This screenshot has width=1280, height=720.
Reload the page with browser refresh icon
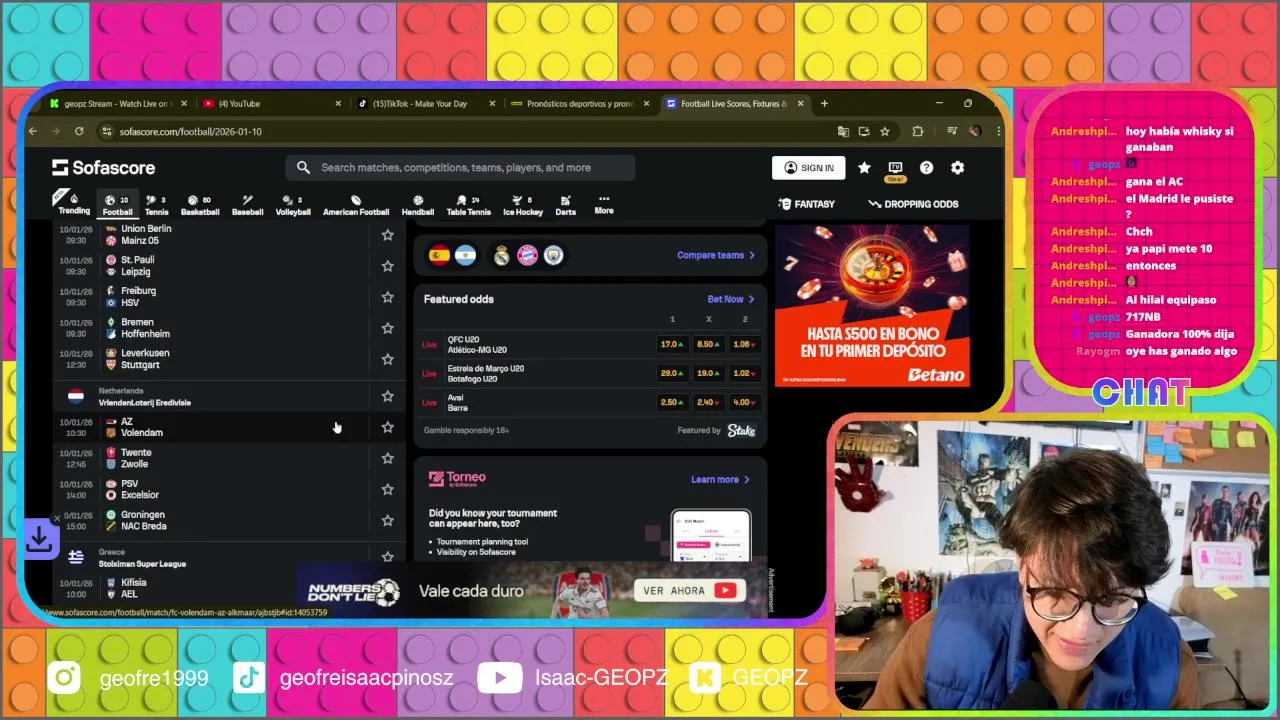point(79,131)
